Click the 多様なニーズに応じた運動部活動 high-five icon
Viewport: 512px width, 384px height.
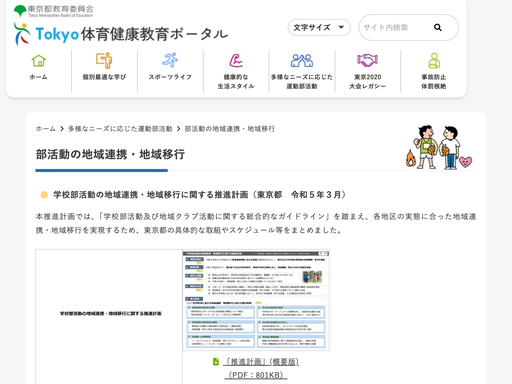[x=302, y=60]
